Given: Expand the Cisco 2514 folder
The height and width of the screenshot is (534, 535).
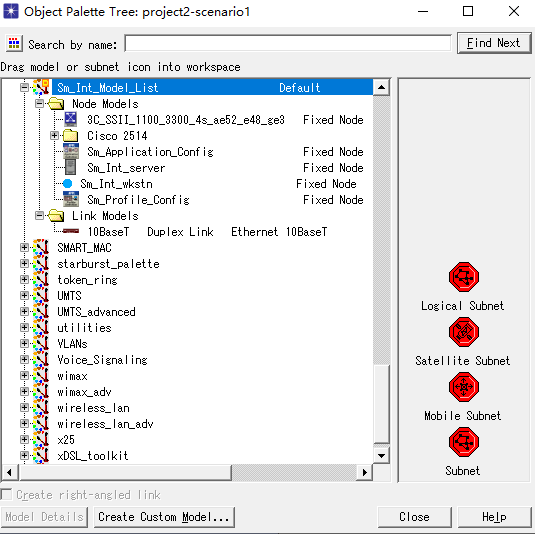Looking at the screenshot, I should pos(54,135).
